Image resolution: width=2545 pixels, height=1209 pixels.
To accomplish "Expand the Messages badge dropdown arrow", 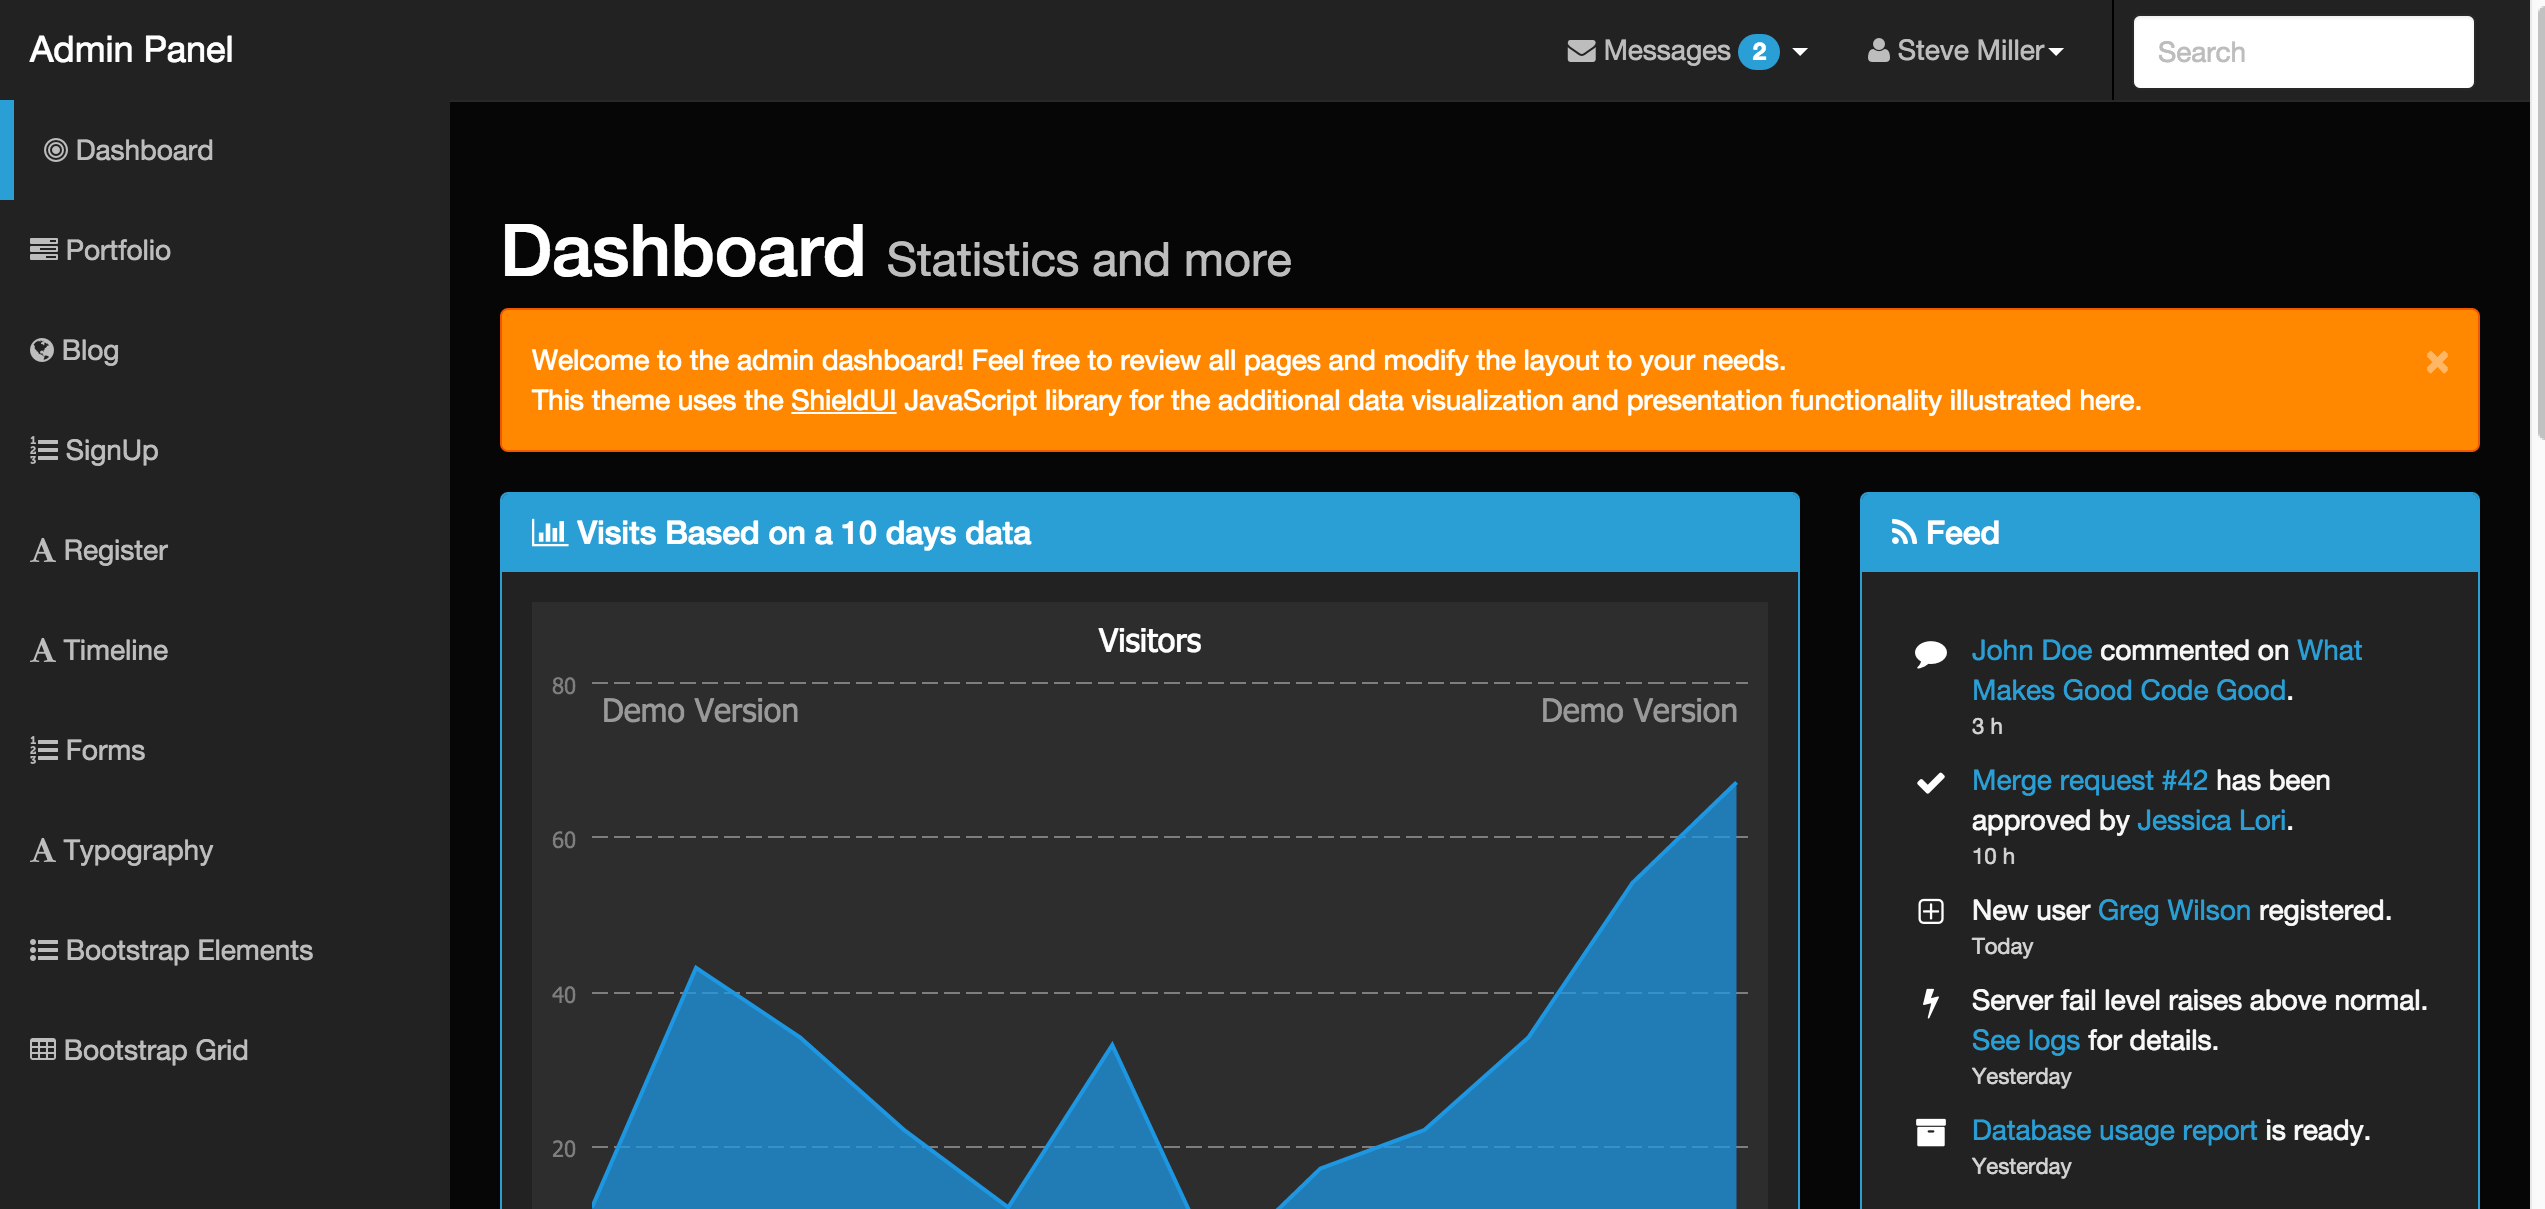I will [x=1803, y=50].
